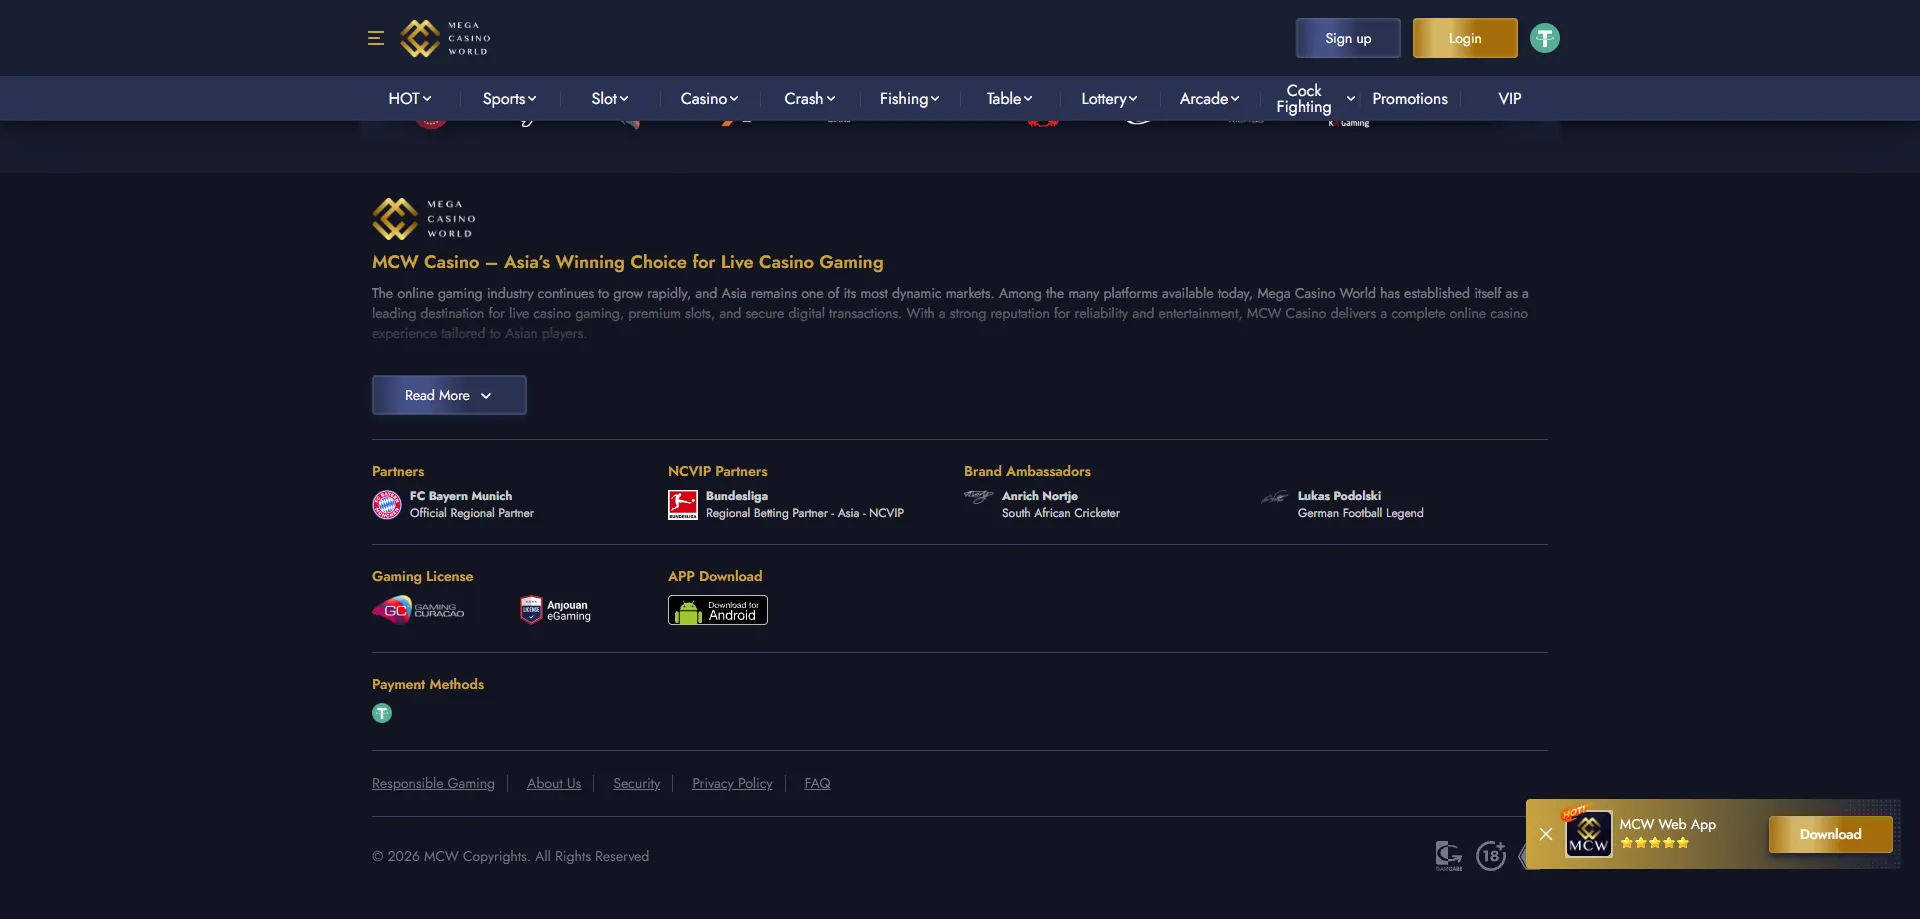Click the gold Download button
The height and width of the screenshot is (919, 1920).
coord(1831,834)
